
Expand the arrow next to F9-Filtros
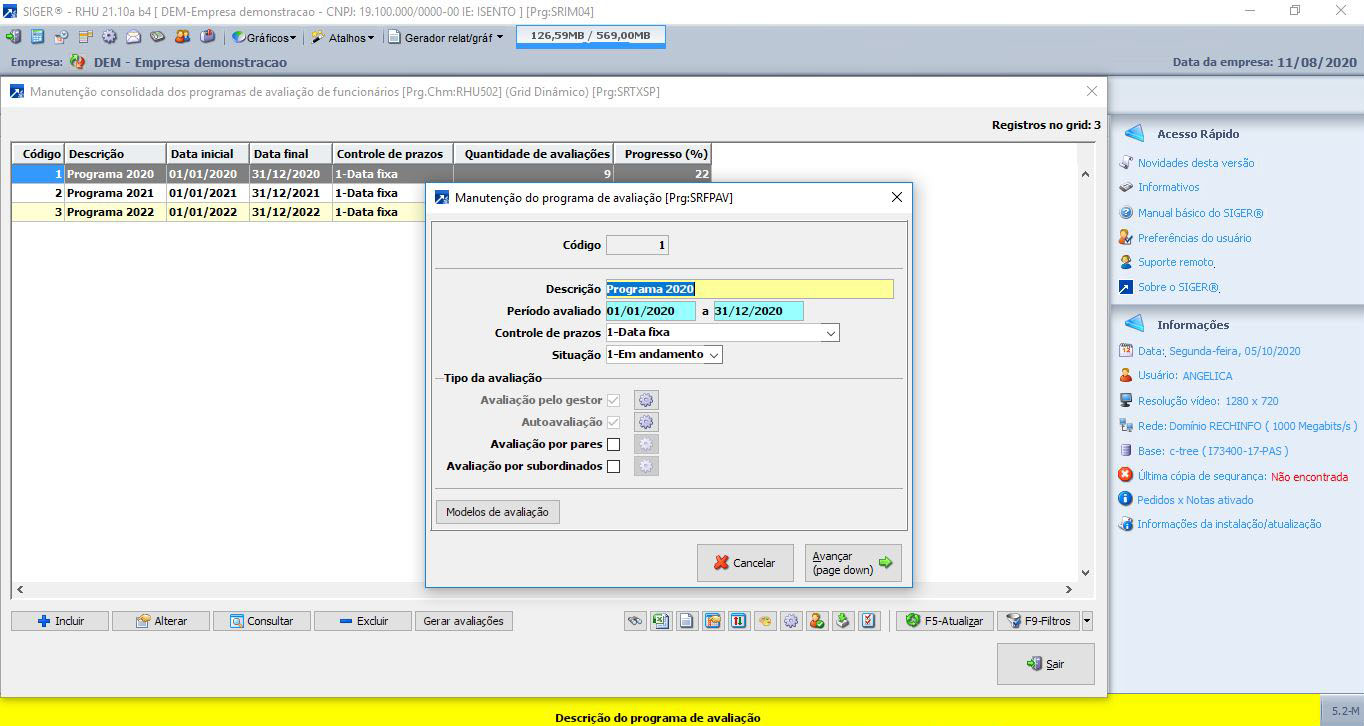click(x=1087, y=621)
